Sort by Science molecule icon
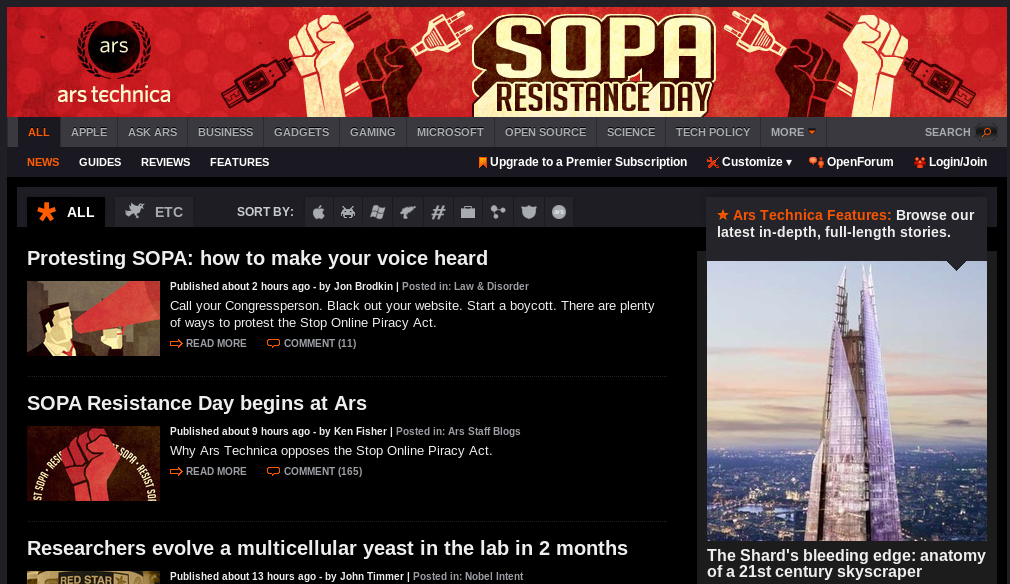The image size is (1010, 584). point(498,212)
